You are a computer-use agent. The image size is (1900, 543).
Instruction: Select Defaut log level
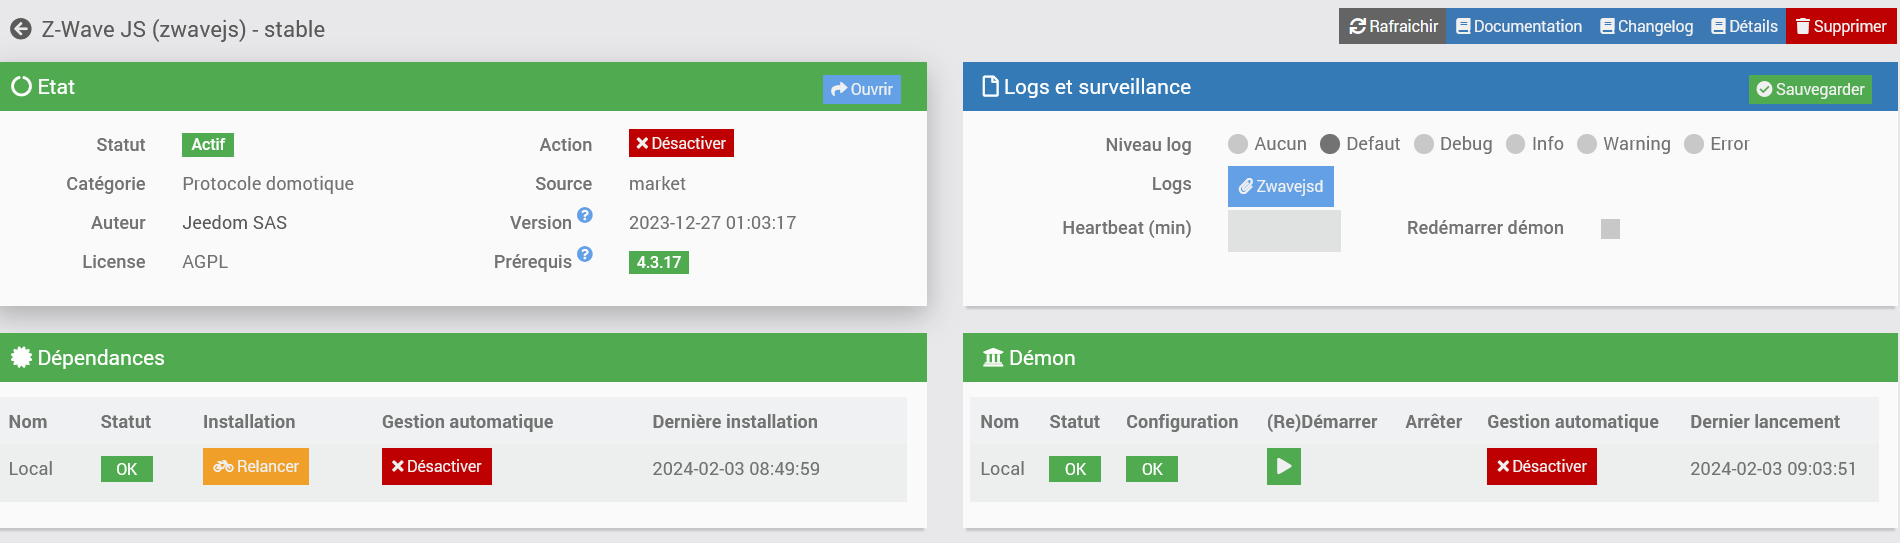(x=1330, y=144)
